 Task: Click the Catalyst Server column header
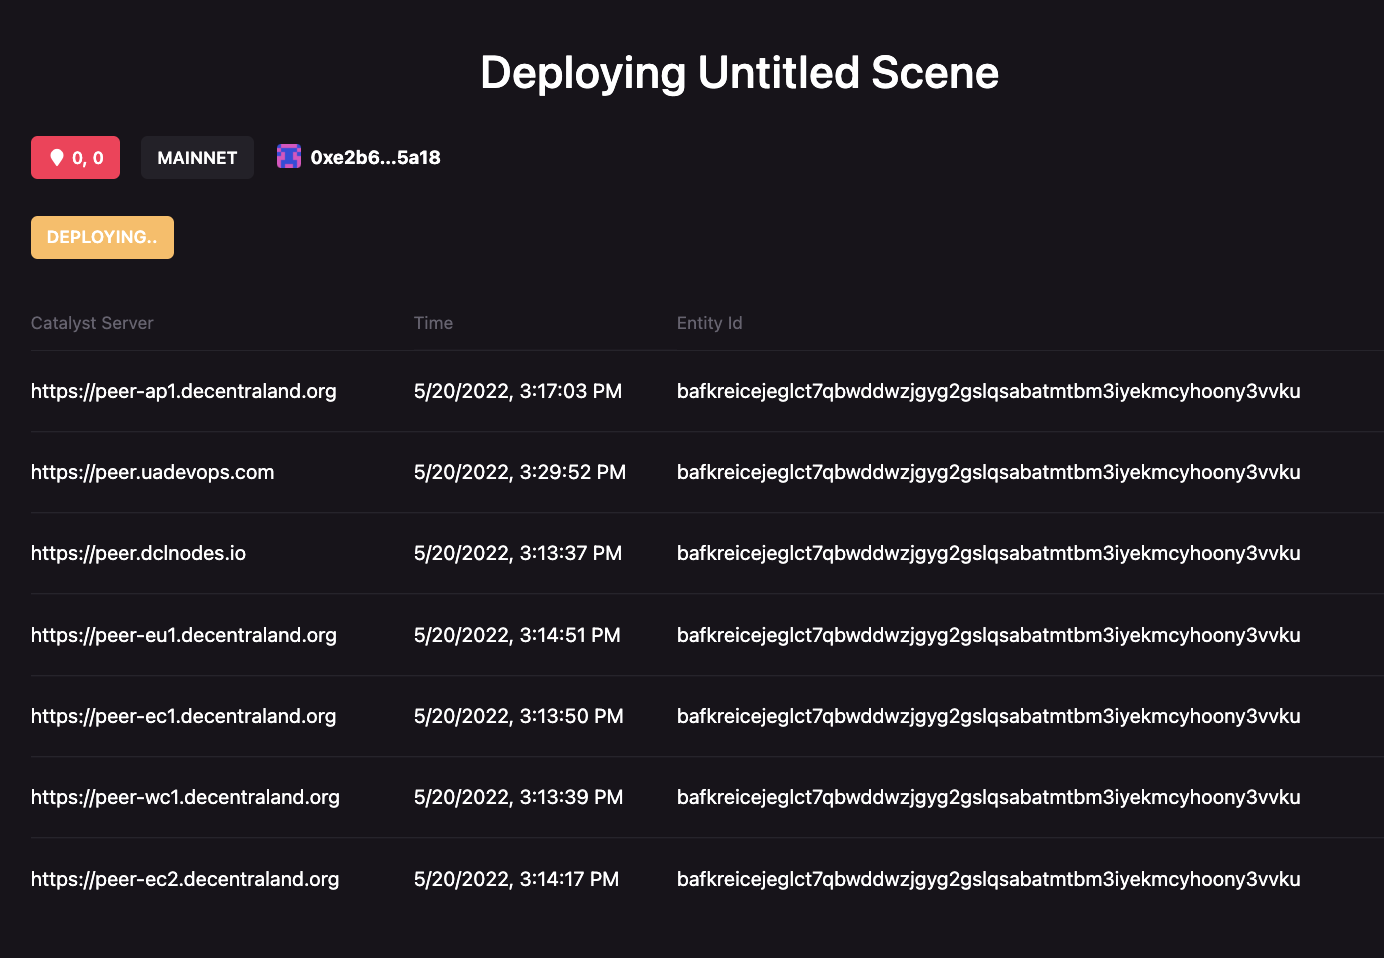[92, 323]
